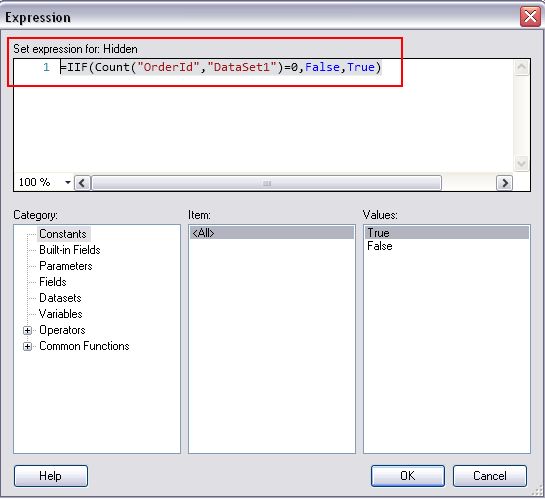This screenshot has height=499, width=545.
Task: Select the Built-in Fields category
Action: pos(70,250)
